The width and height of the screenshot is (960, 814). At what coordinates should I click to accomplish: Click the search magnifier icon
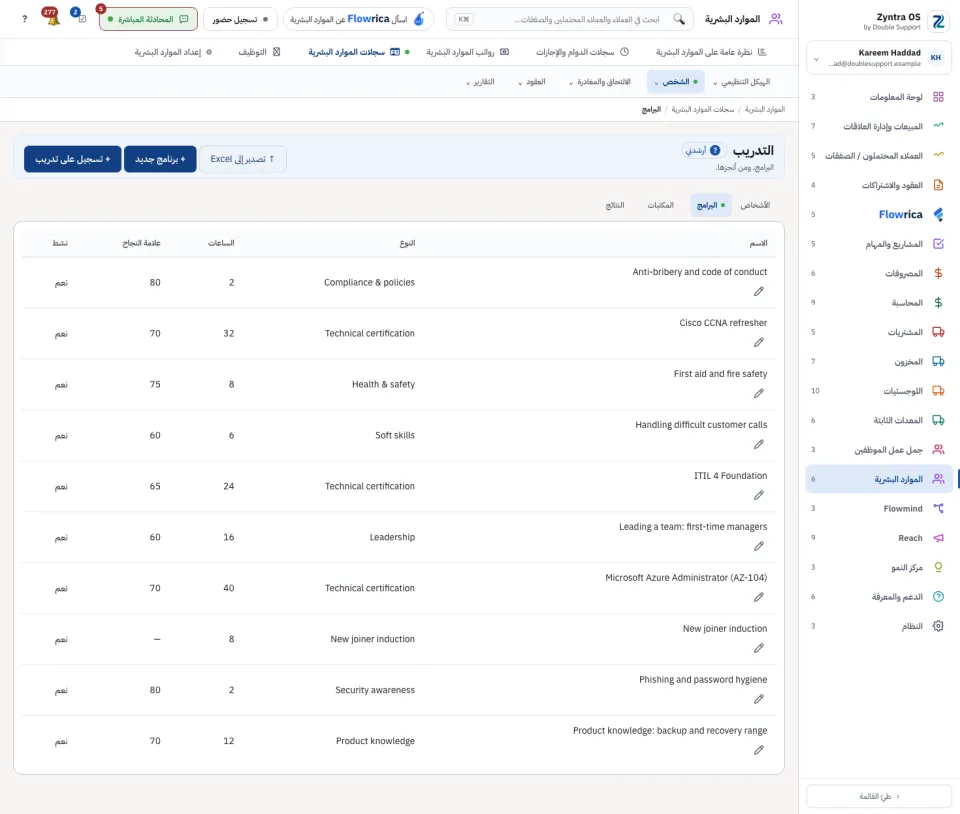[679, 19]
